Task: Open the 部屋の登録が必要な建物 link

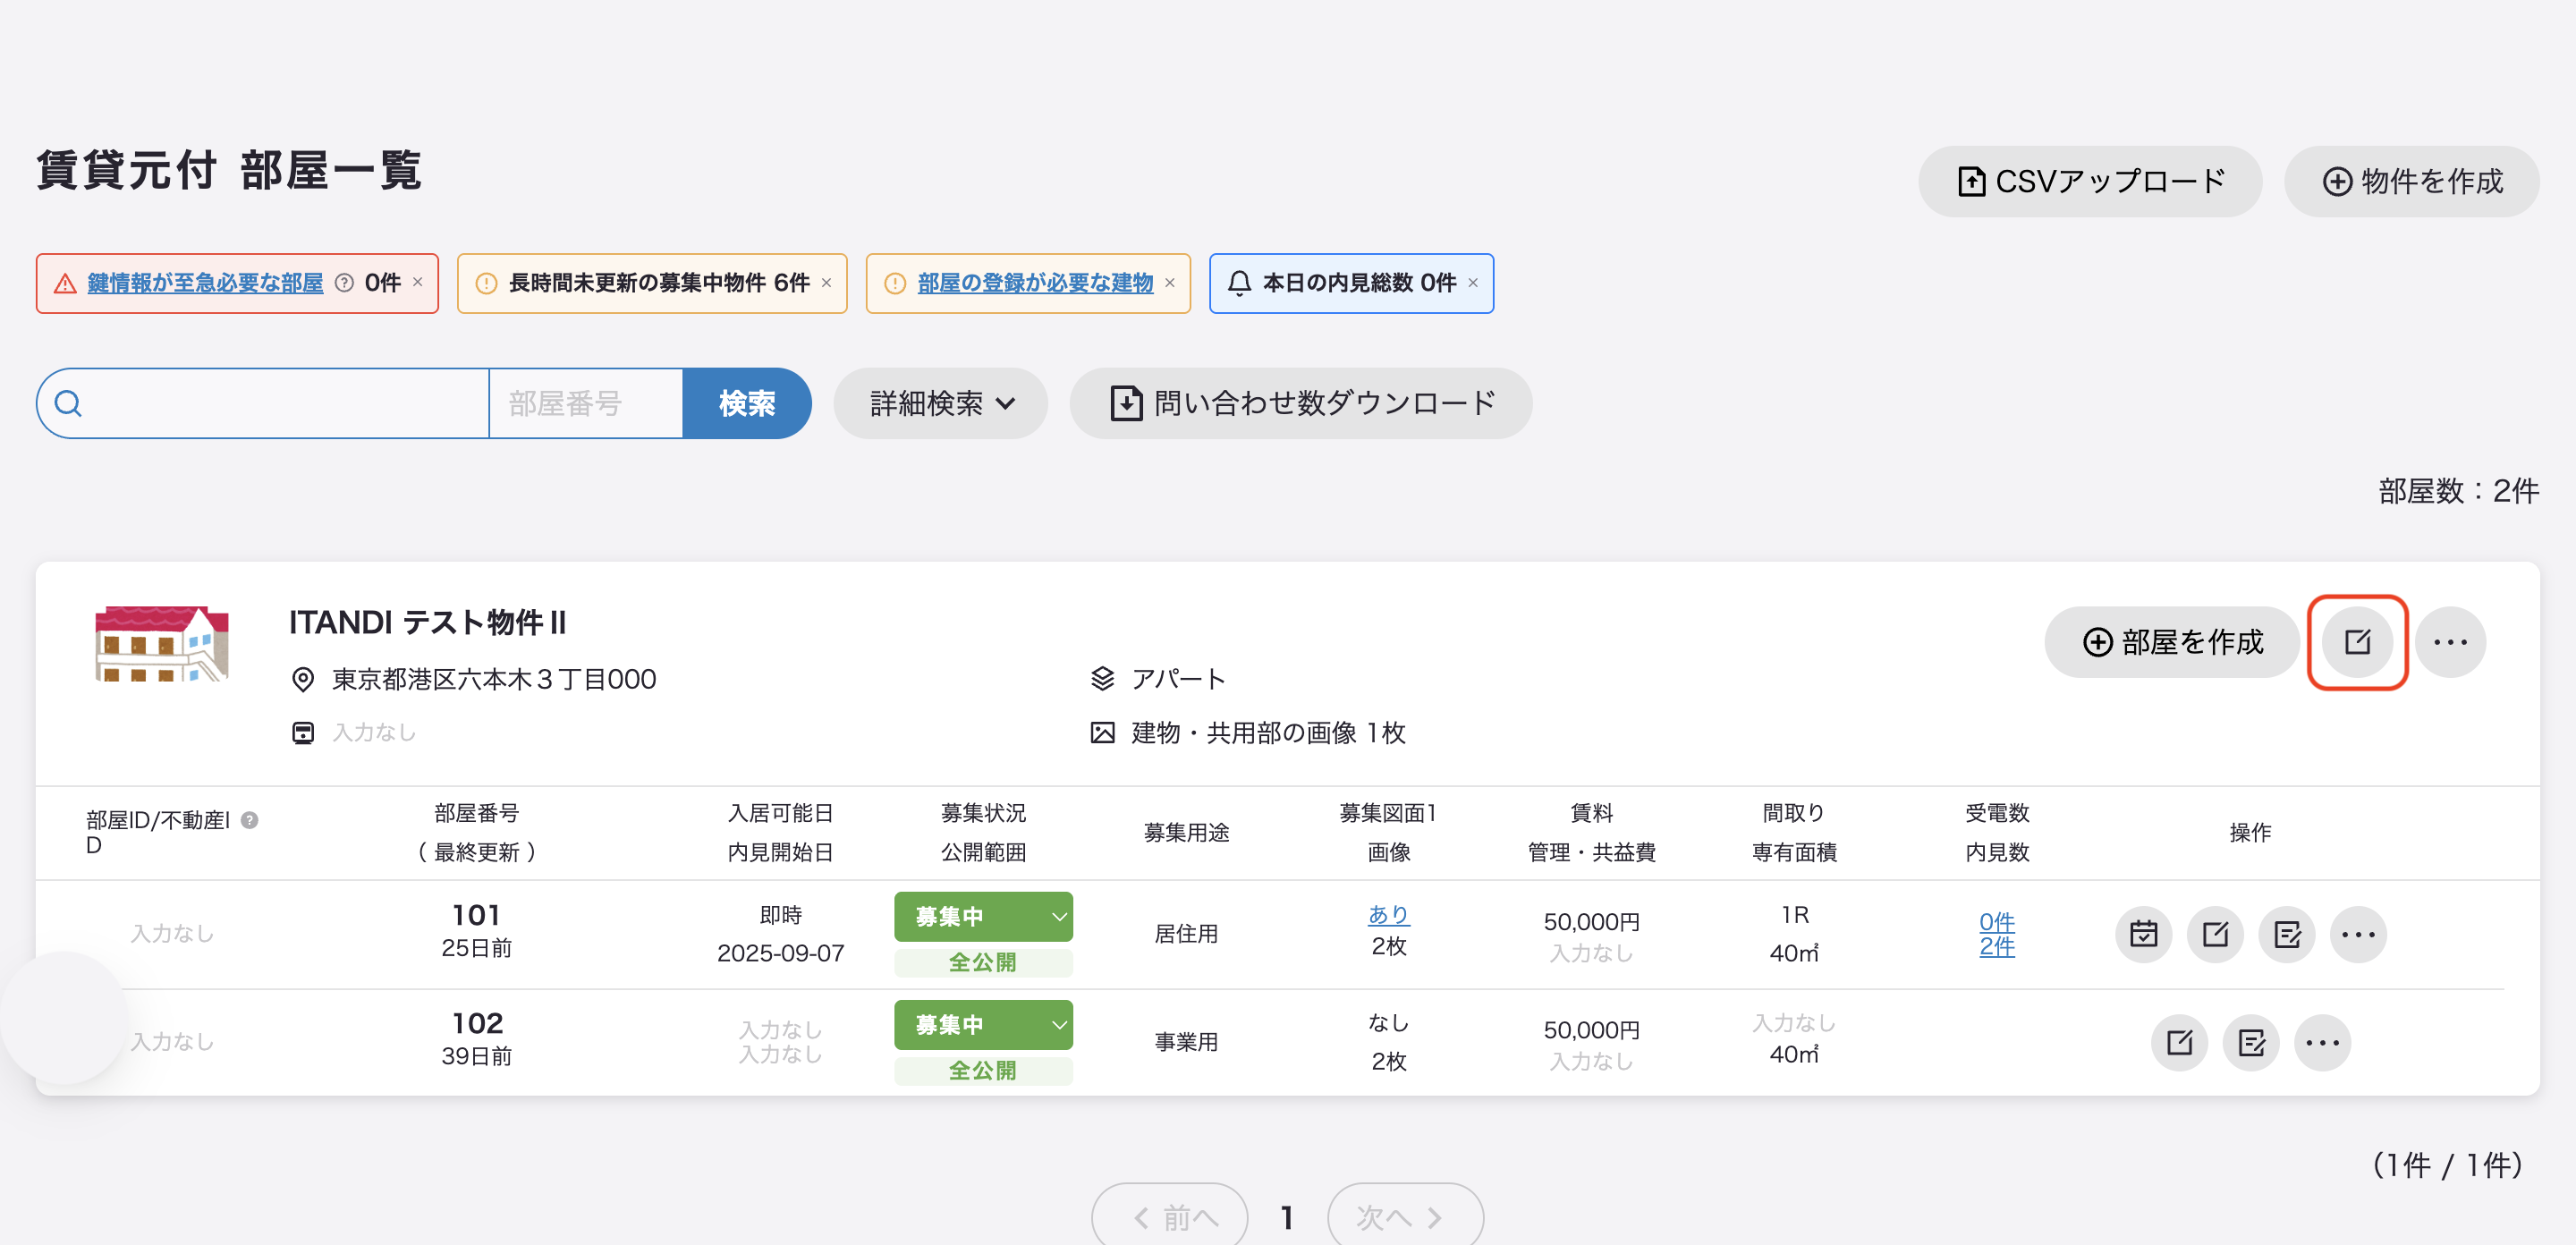Action: [1035, 283]
